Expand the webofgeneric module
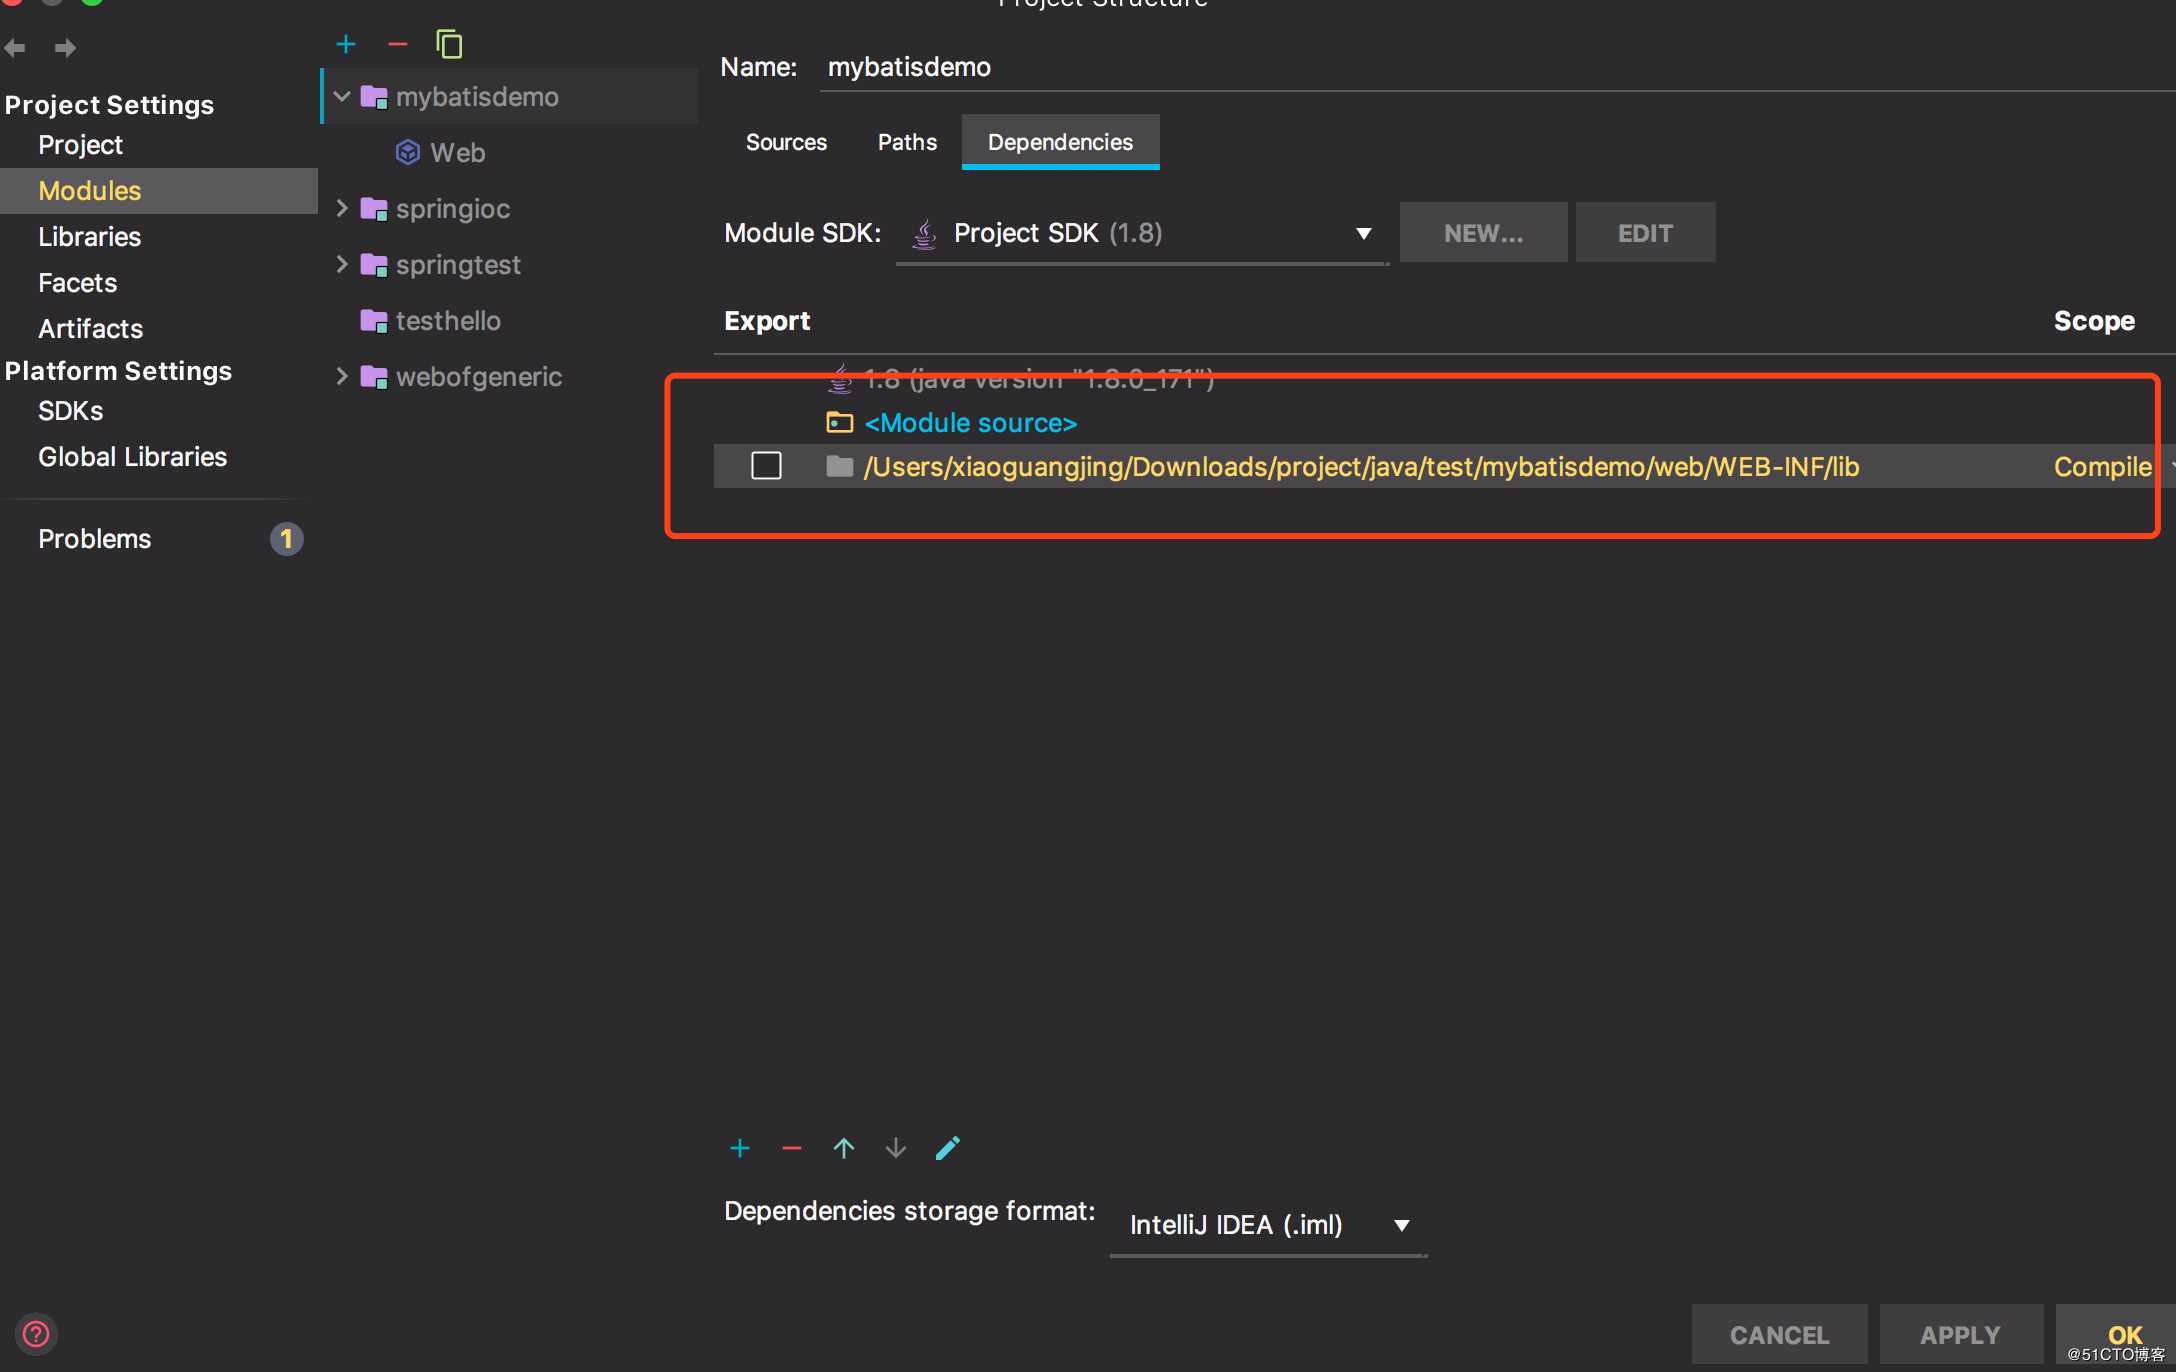Viewport: 2176px width, 1372px height. coord(342,376)
